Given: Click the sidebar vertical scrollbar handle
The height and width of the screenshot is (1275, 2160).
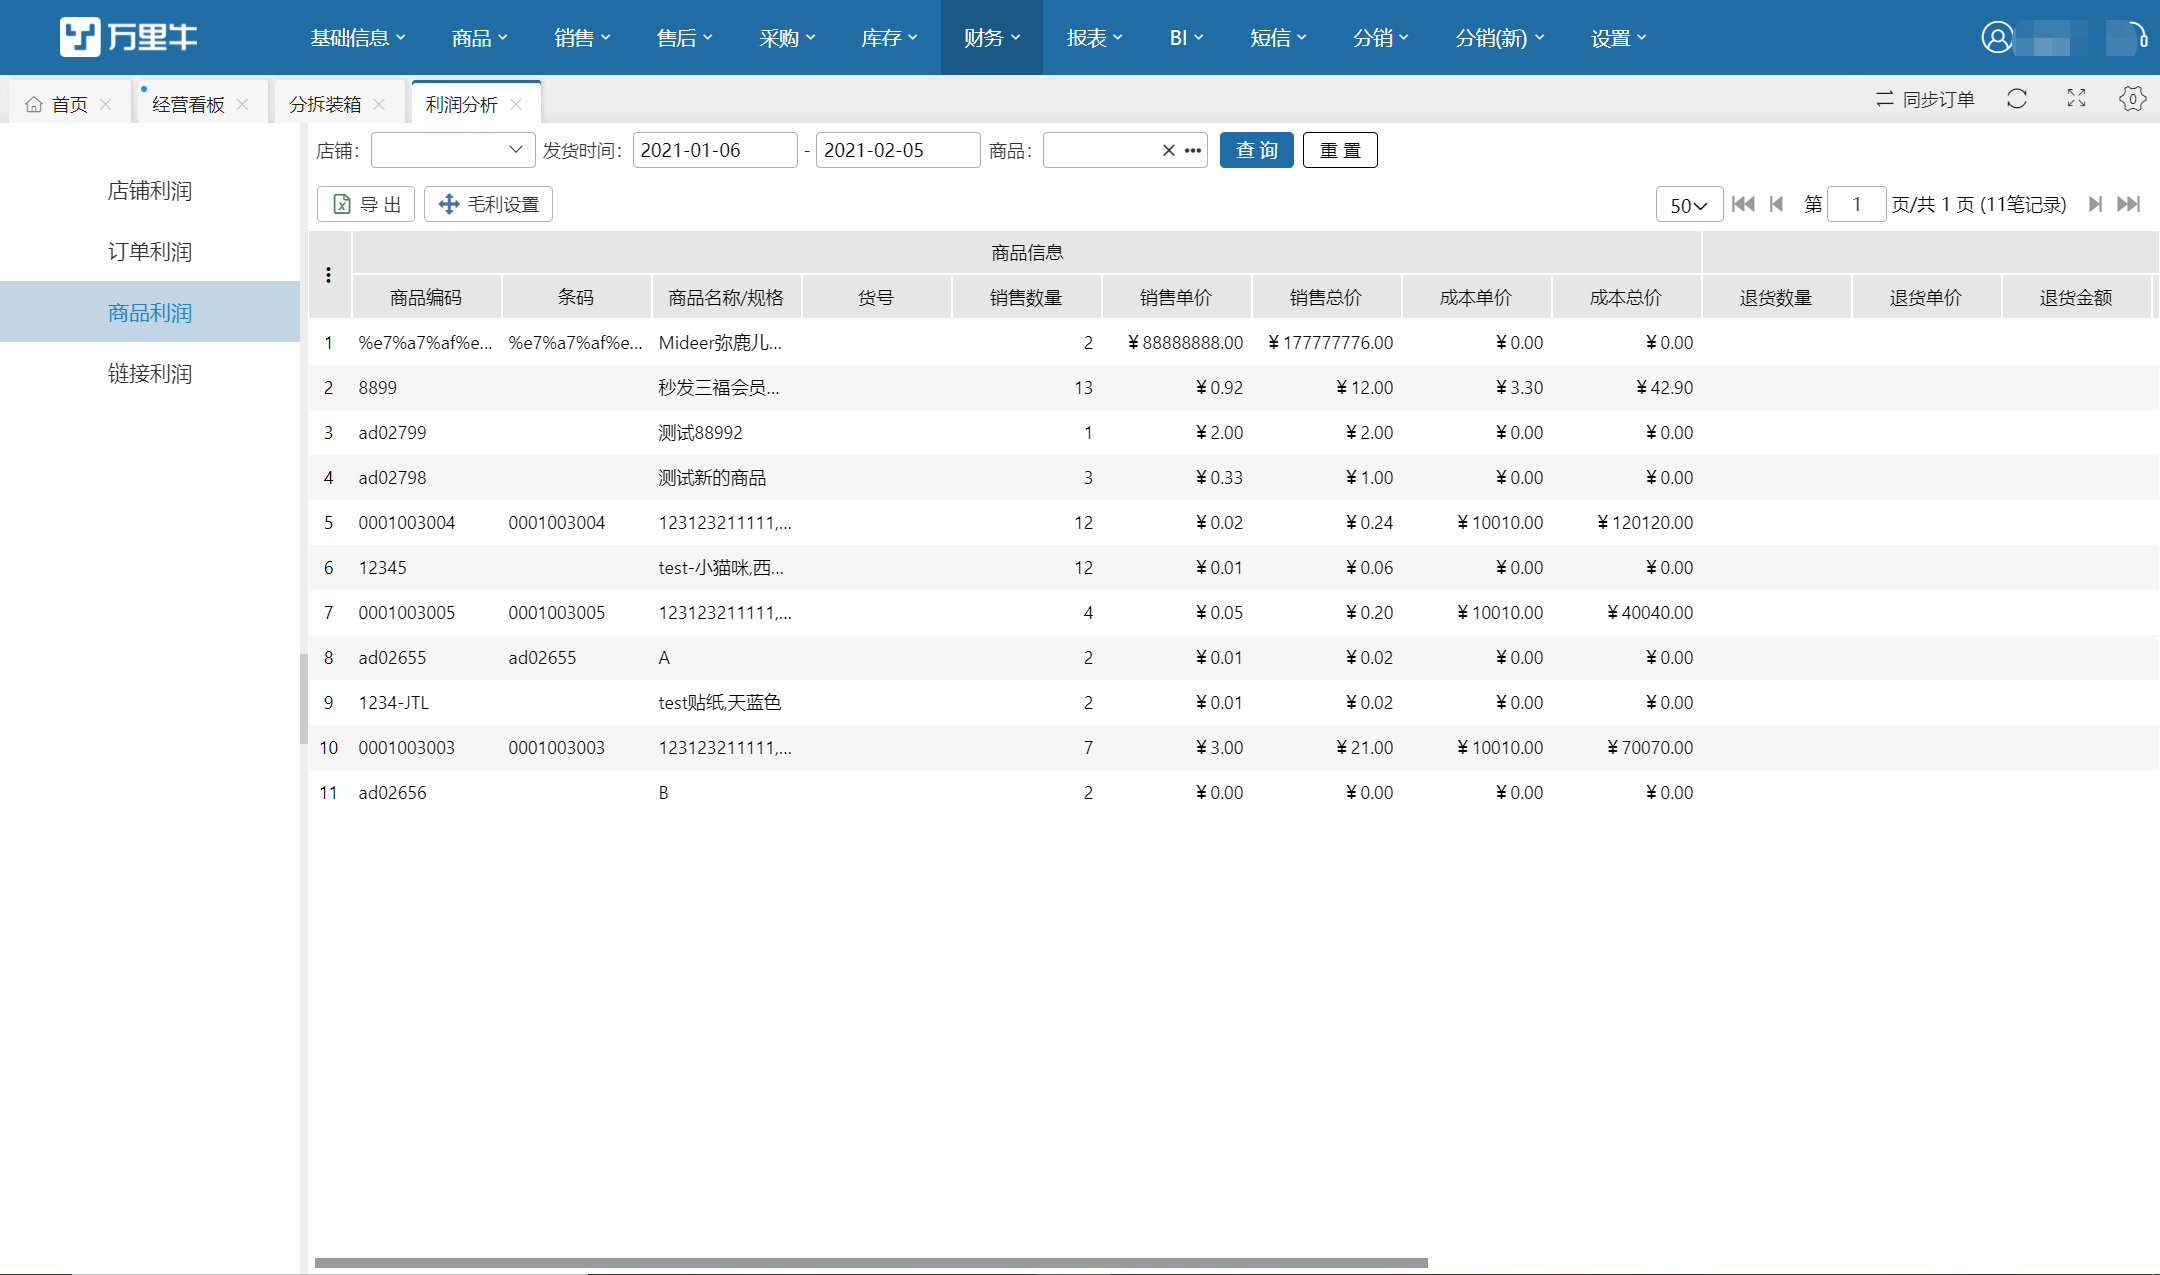Looking at the screenshot, I should (x=304, y=698).
